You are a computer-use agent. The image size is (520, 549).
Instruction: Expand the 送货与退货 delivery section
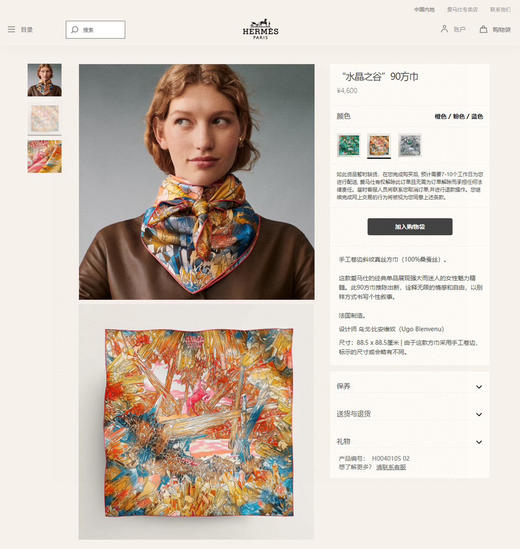[409, 414]
